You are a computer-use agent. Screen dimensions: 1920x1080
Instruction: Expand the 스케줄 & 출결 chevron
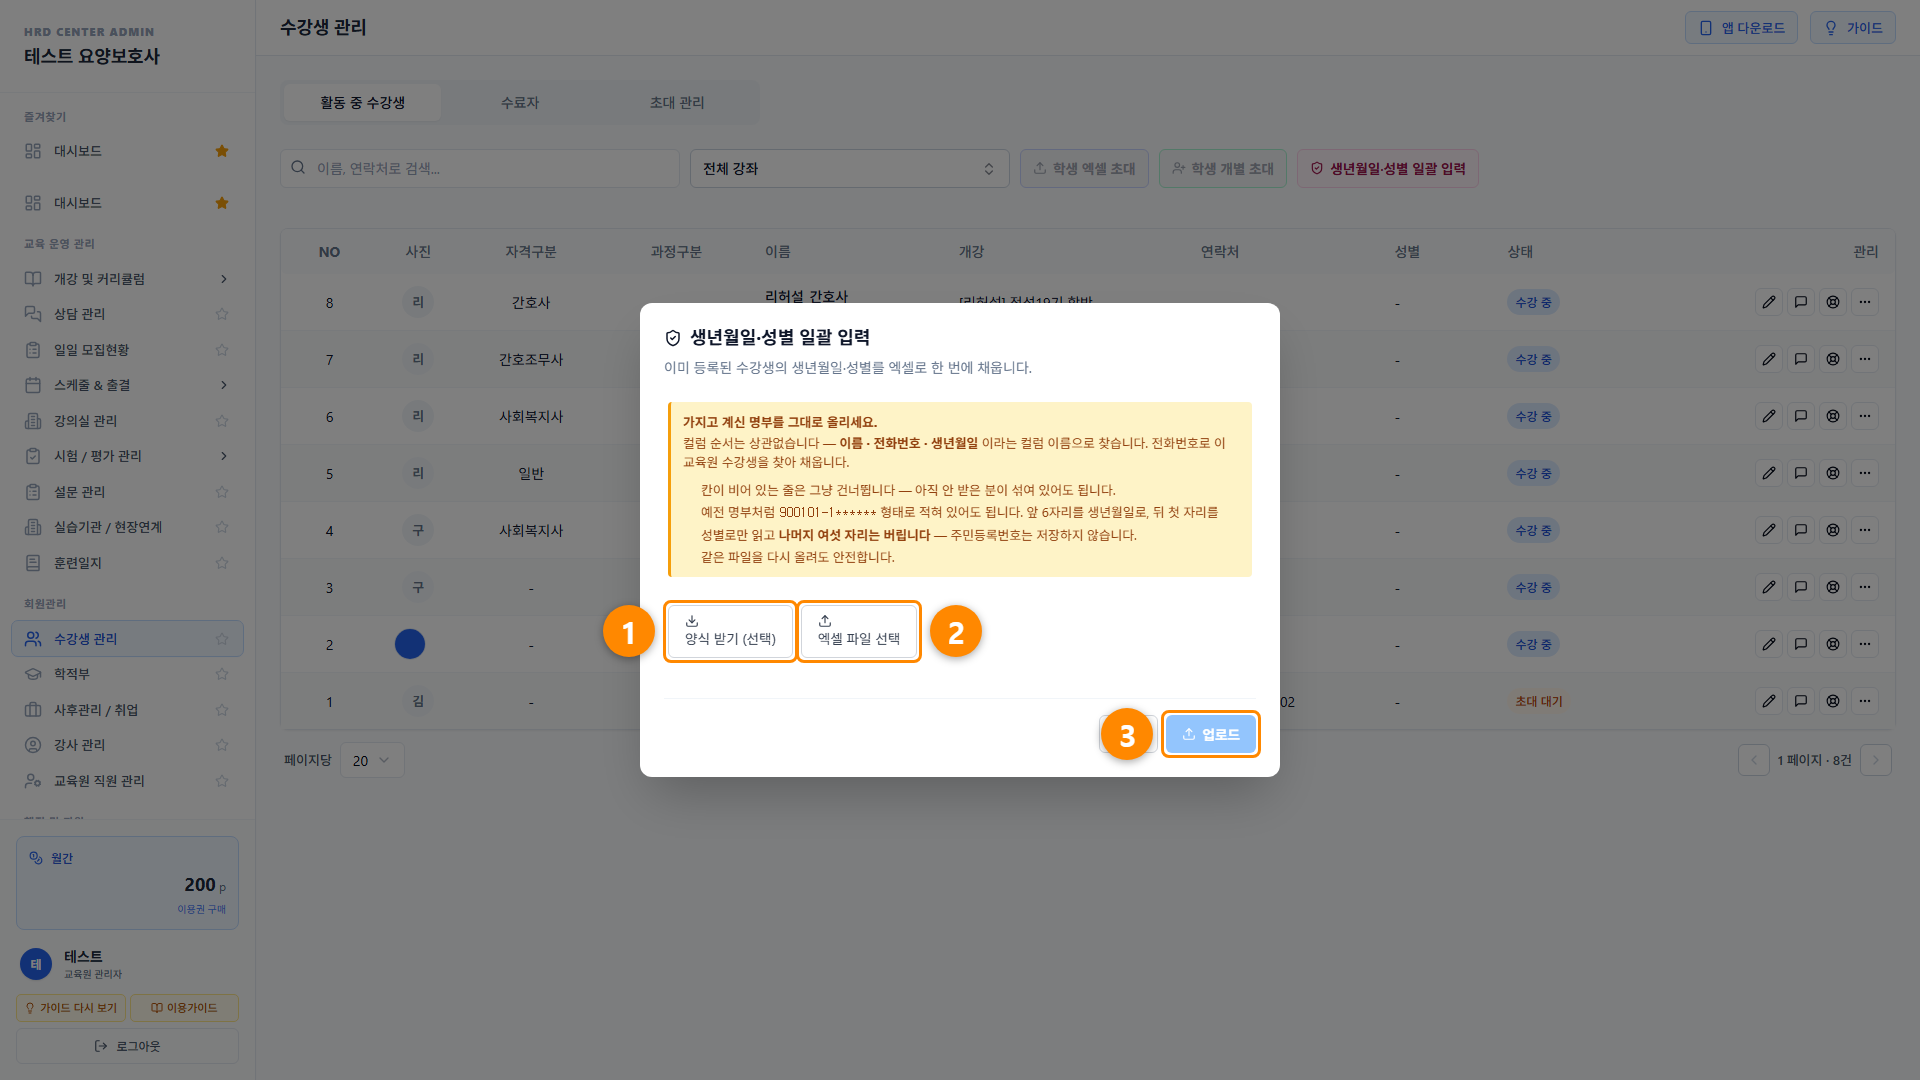(x=223, y=385)
